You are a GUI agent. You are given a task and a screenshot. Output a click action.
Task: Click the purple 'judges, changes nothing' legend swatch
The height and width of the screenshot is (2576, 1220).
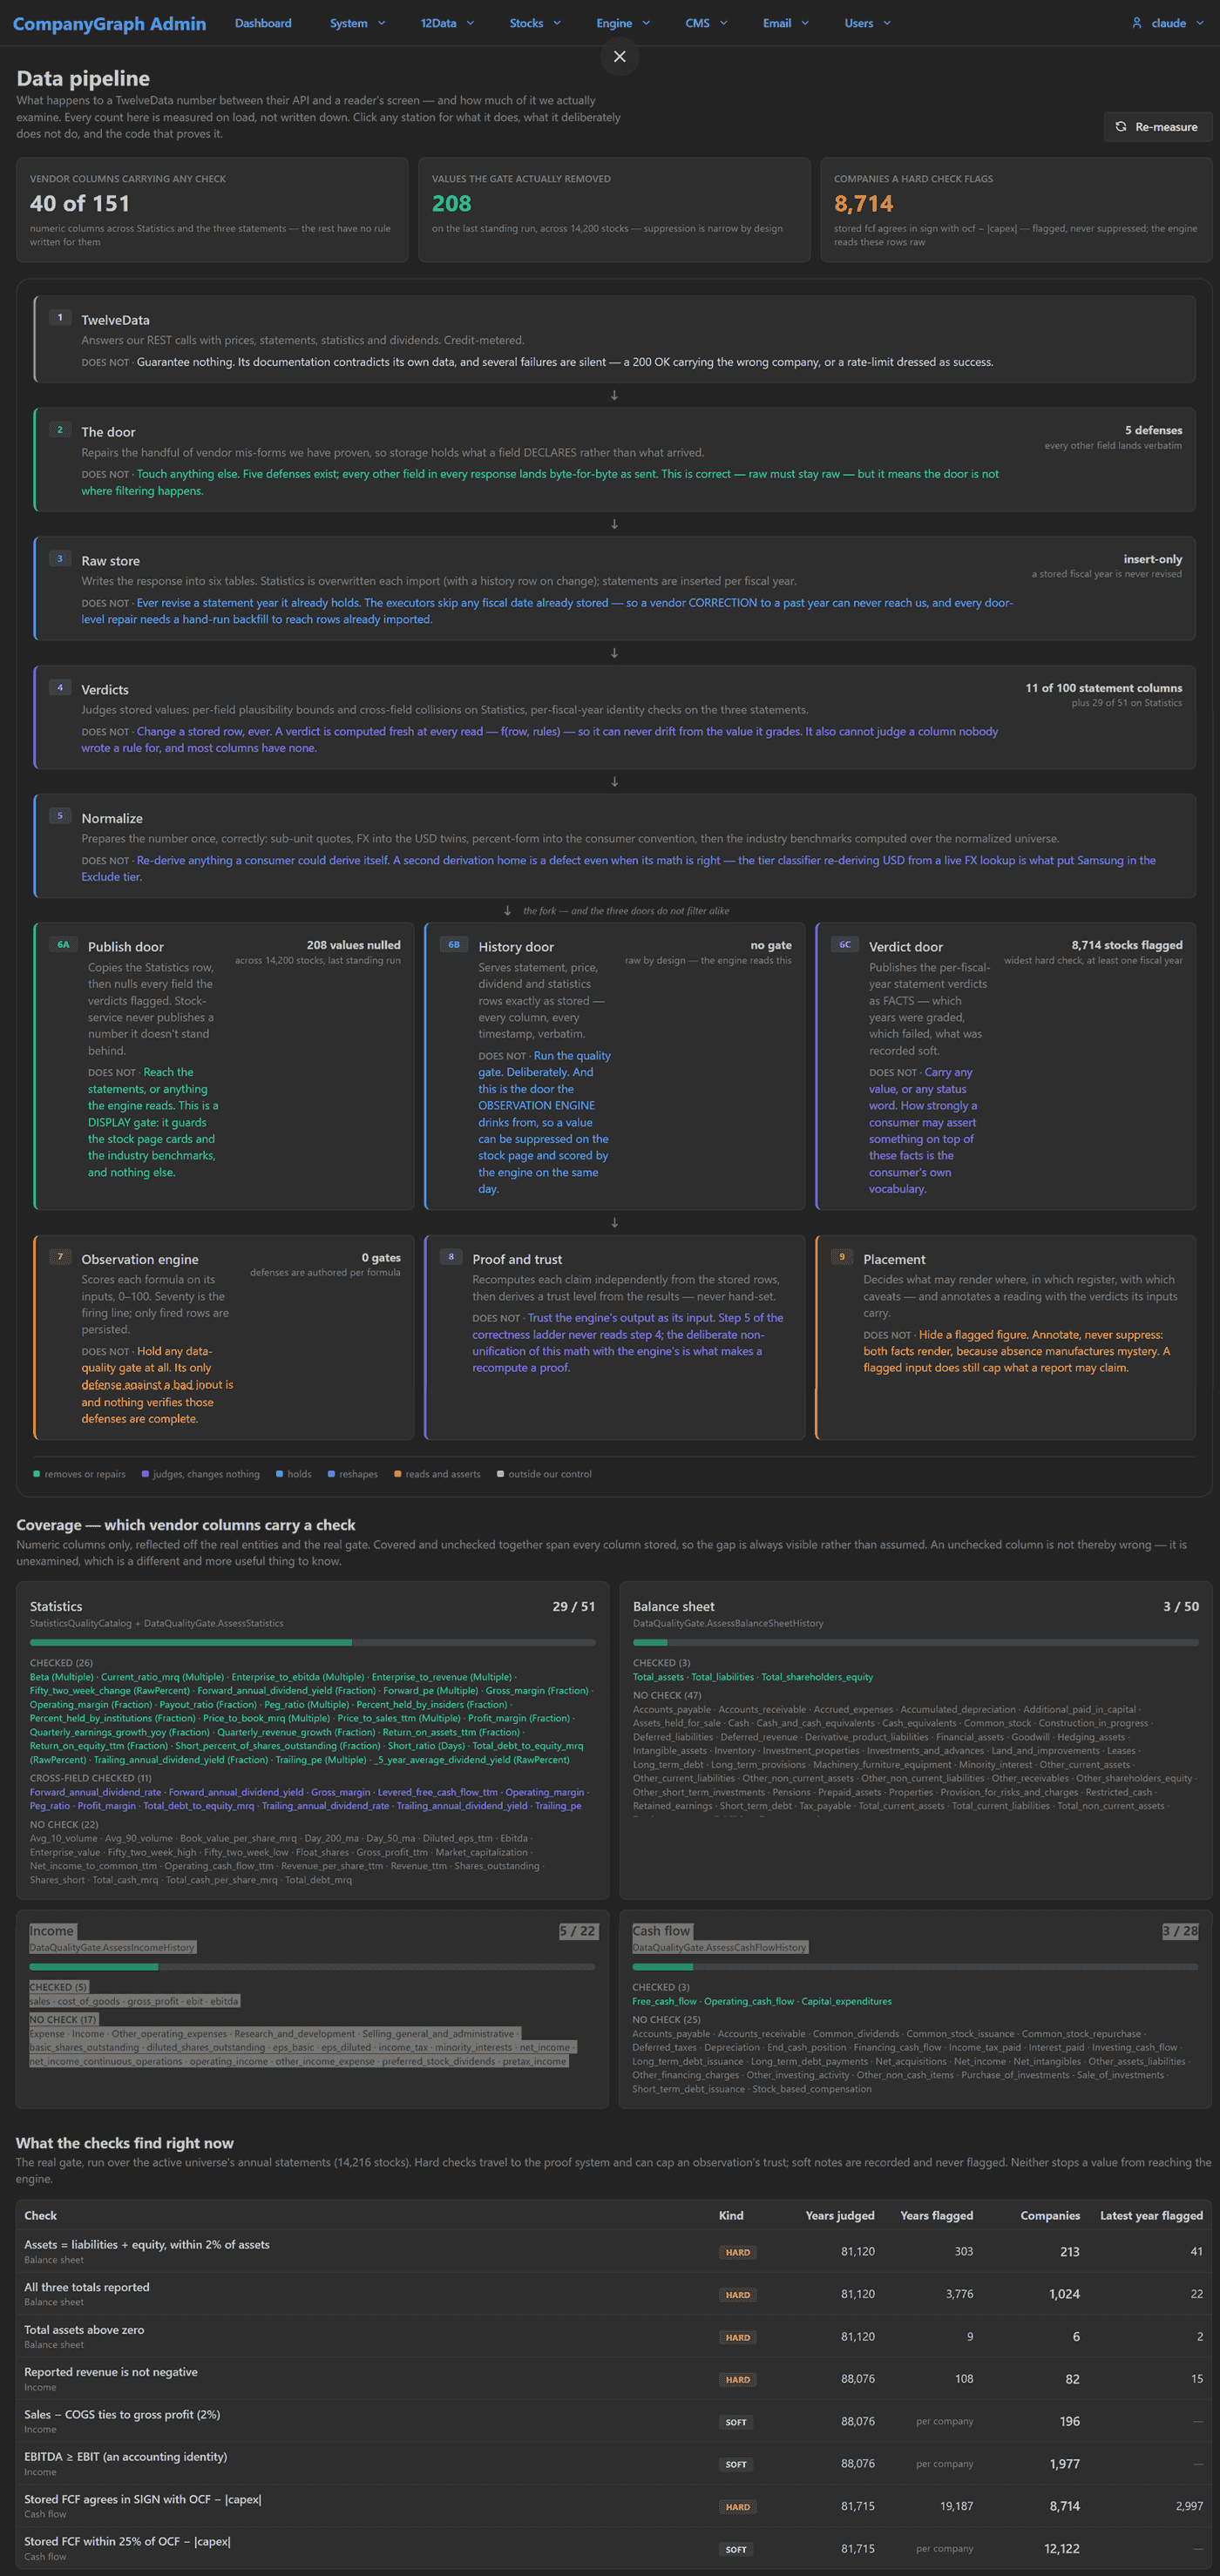(145, 1473)
